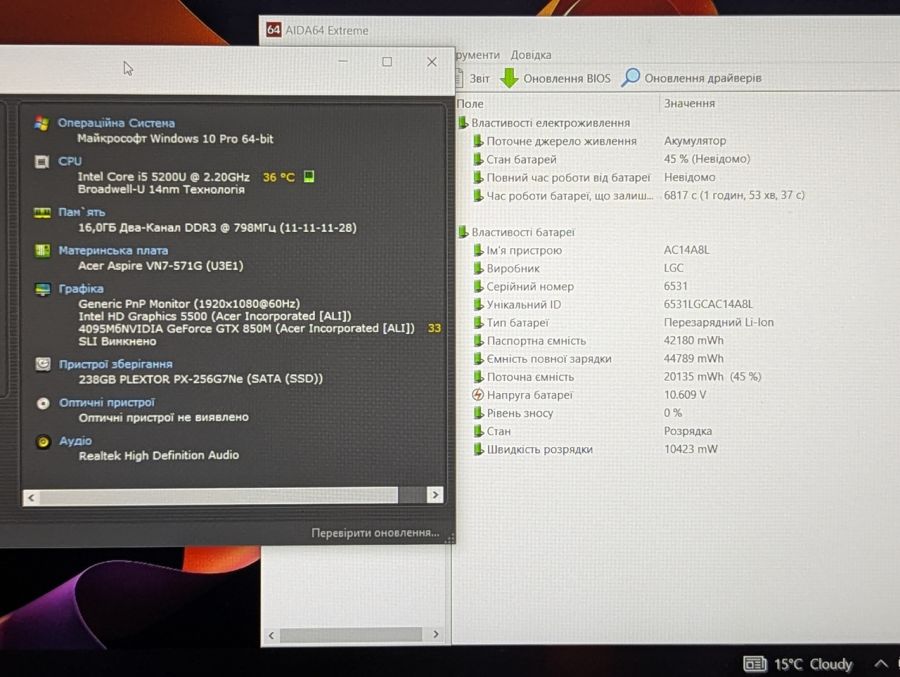Open the Графіка section link
Viewport: 900px width, 677px height.
pos(81,289)
